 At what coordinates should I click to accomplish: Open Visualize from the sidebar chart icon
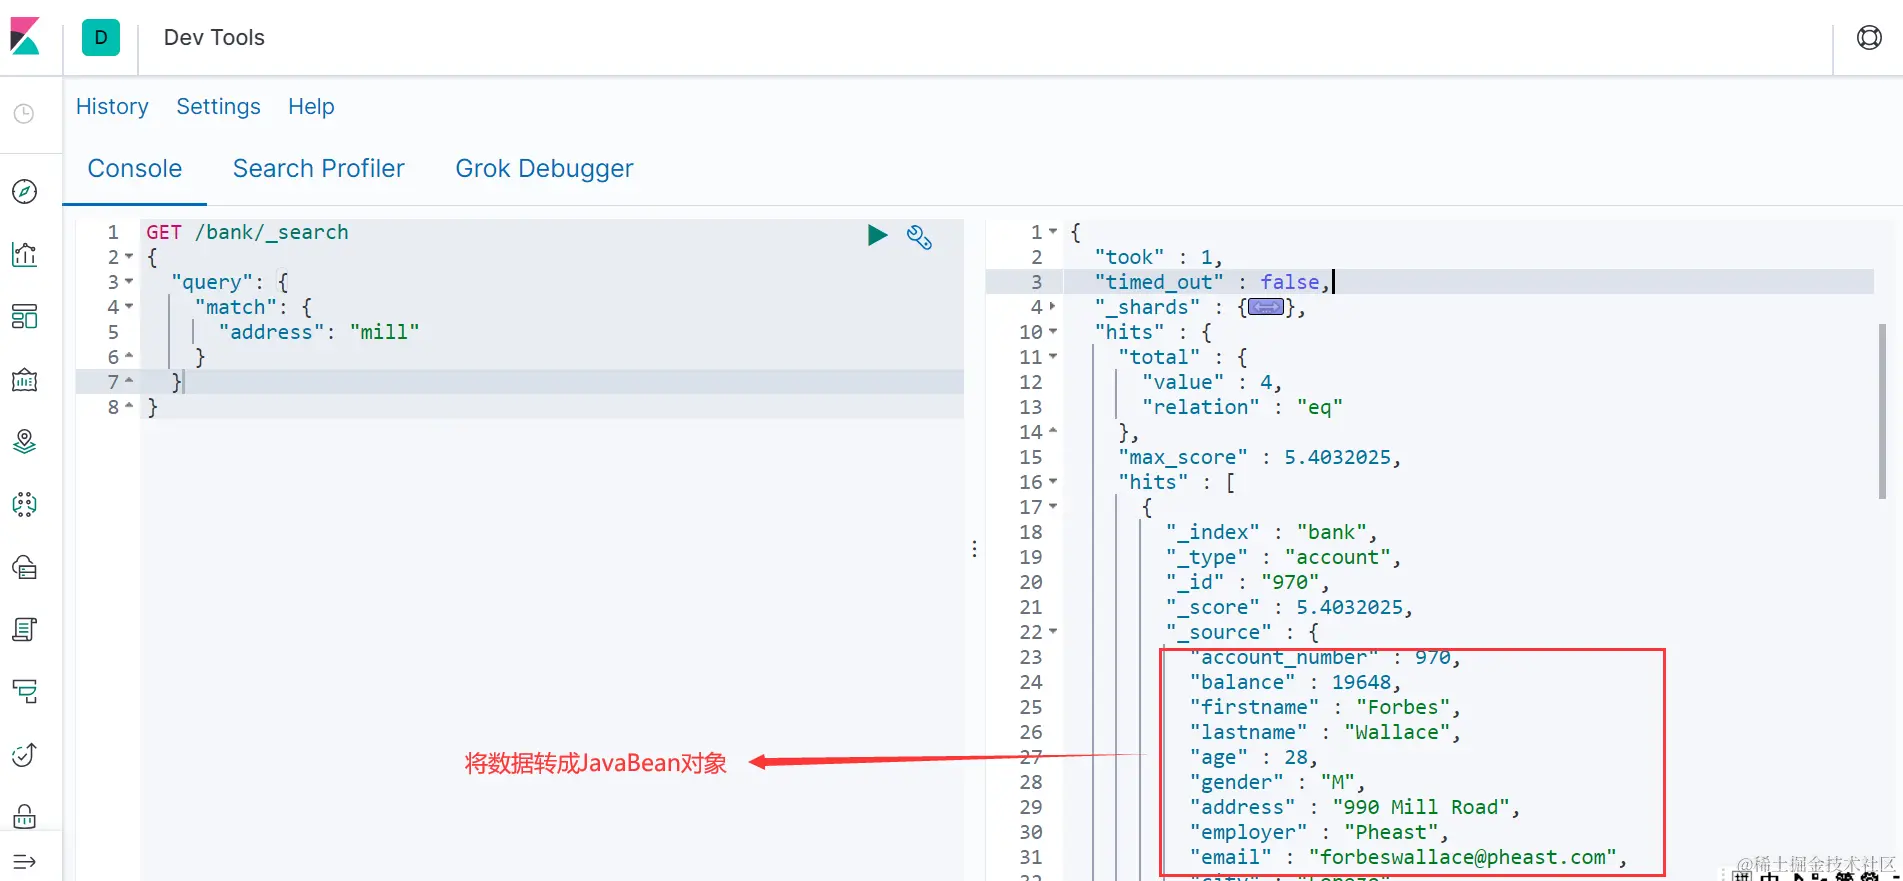25,254
